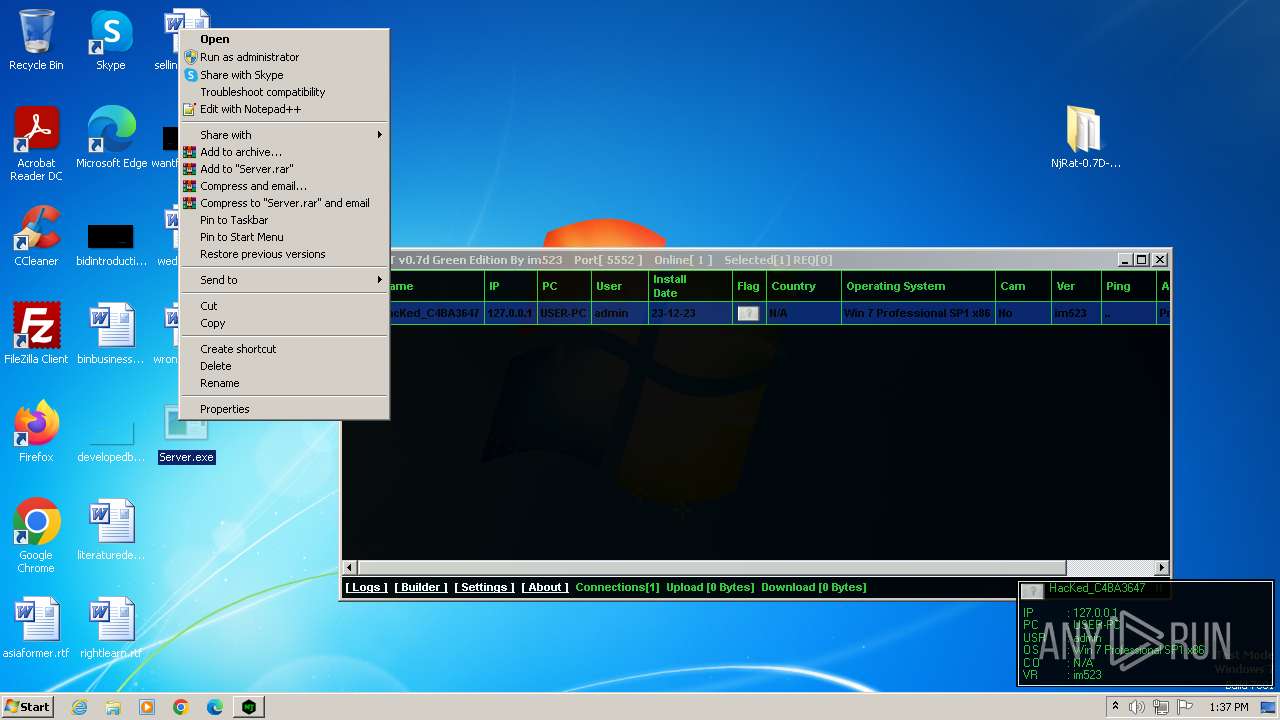Open Windows Media Player taskbar icon
1280x720 pixels.
147,707
